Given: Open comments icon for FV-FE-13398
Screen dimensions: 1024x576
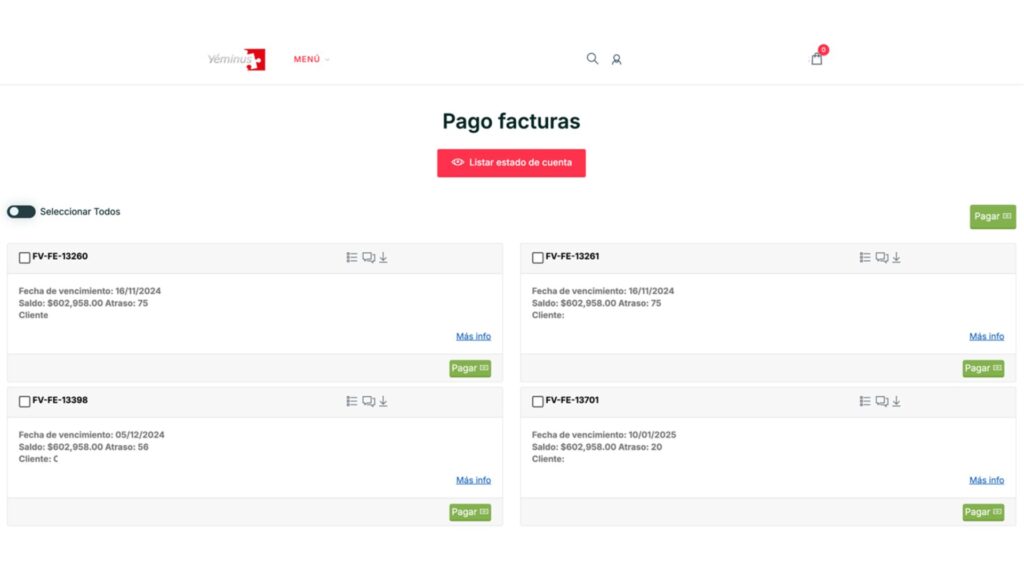Looking at the screenshot, I should (x=368, y=402).
